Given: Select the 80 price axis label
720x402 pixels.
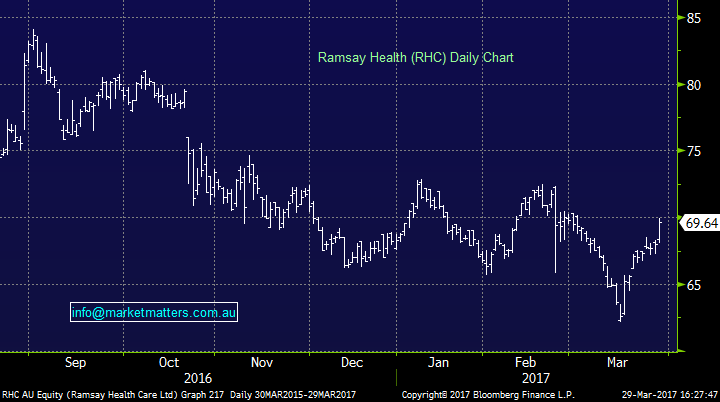Looking at the screenshot, I should [694, 85].
